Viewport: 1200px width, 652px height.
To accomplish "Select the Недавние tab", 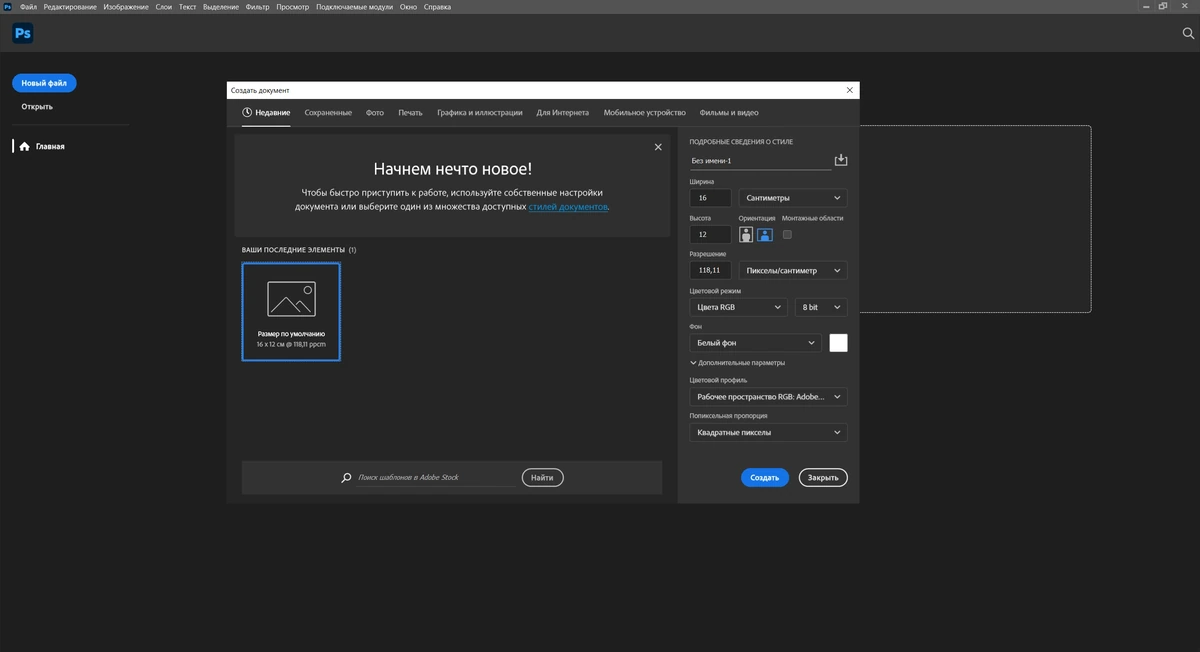I will 266,113.
